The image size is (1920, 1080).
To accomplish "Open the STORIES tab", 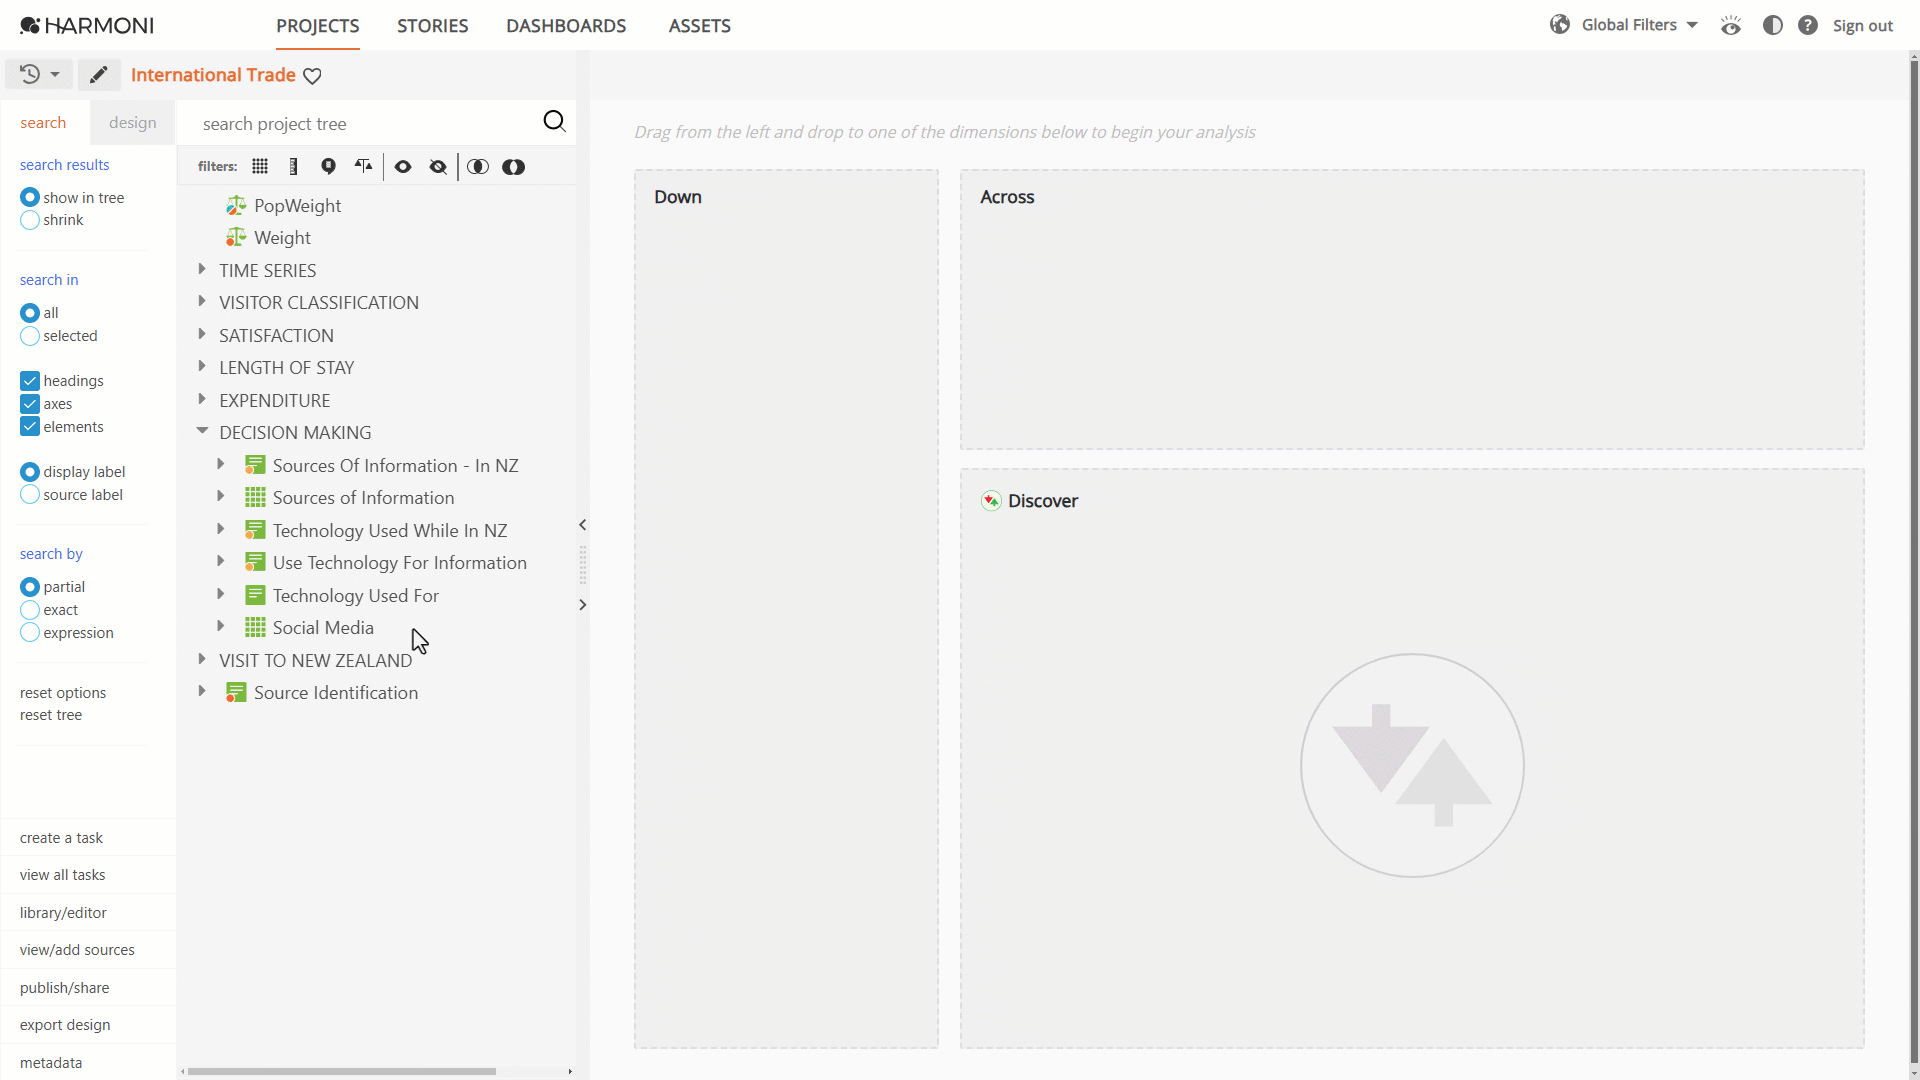I will 433,26.
